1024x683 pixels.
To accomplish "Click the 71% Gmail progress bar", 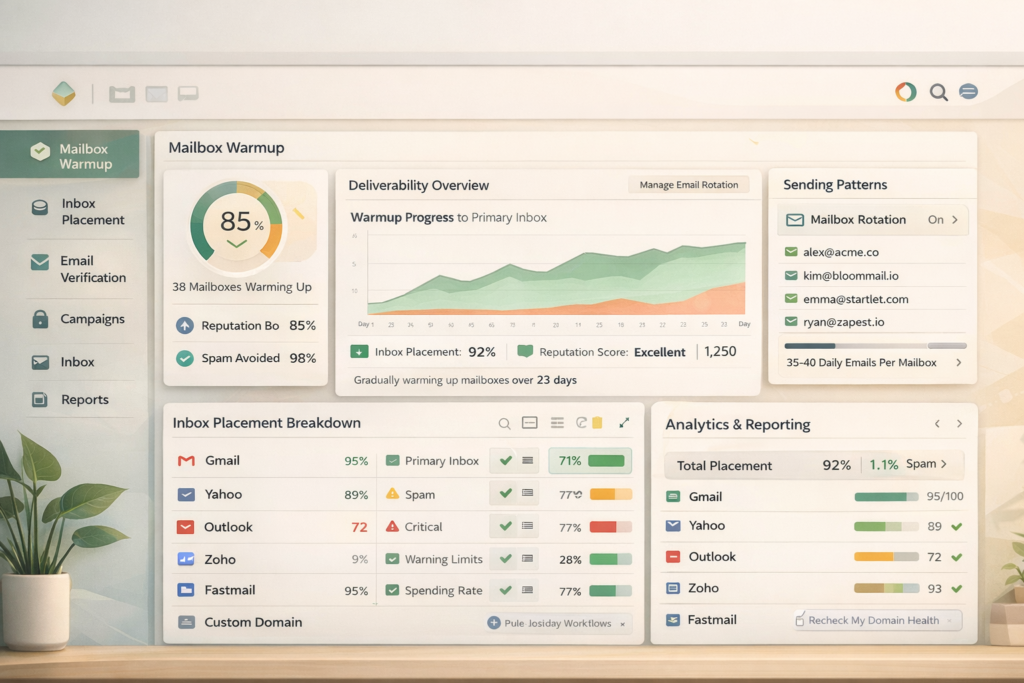I will tap(588, 461).
